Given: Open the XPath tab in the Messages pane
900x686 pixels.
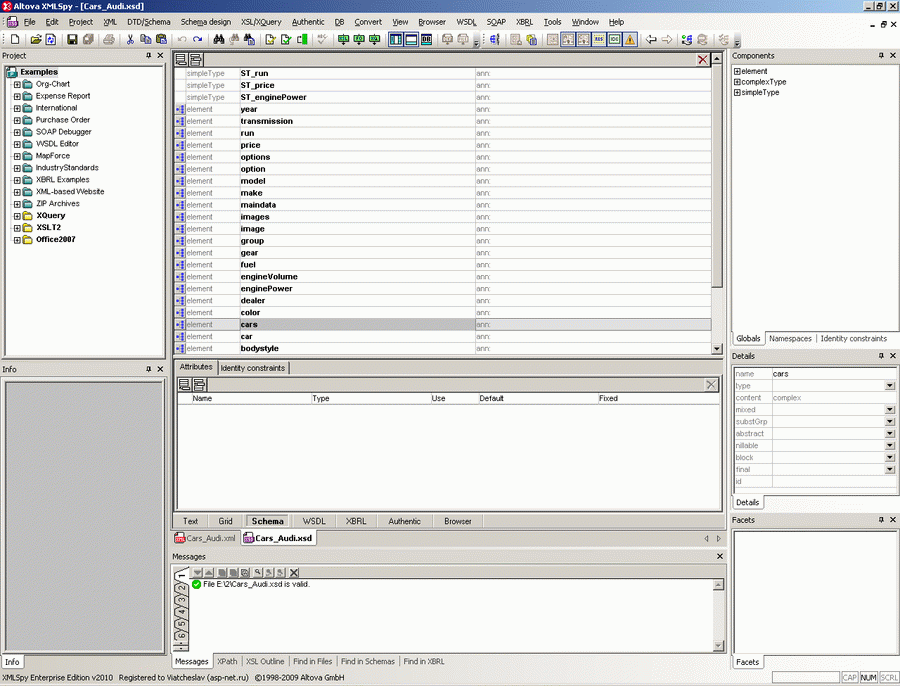Looking at the screenshot, I should [x=227, y=661].
